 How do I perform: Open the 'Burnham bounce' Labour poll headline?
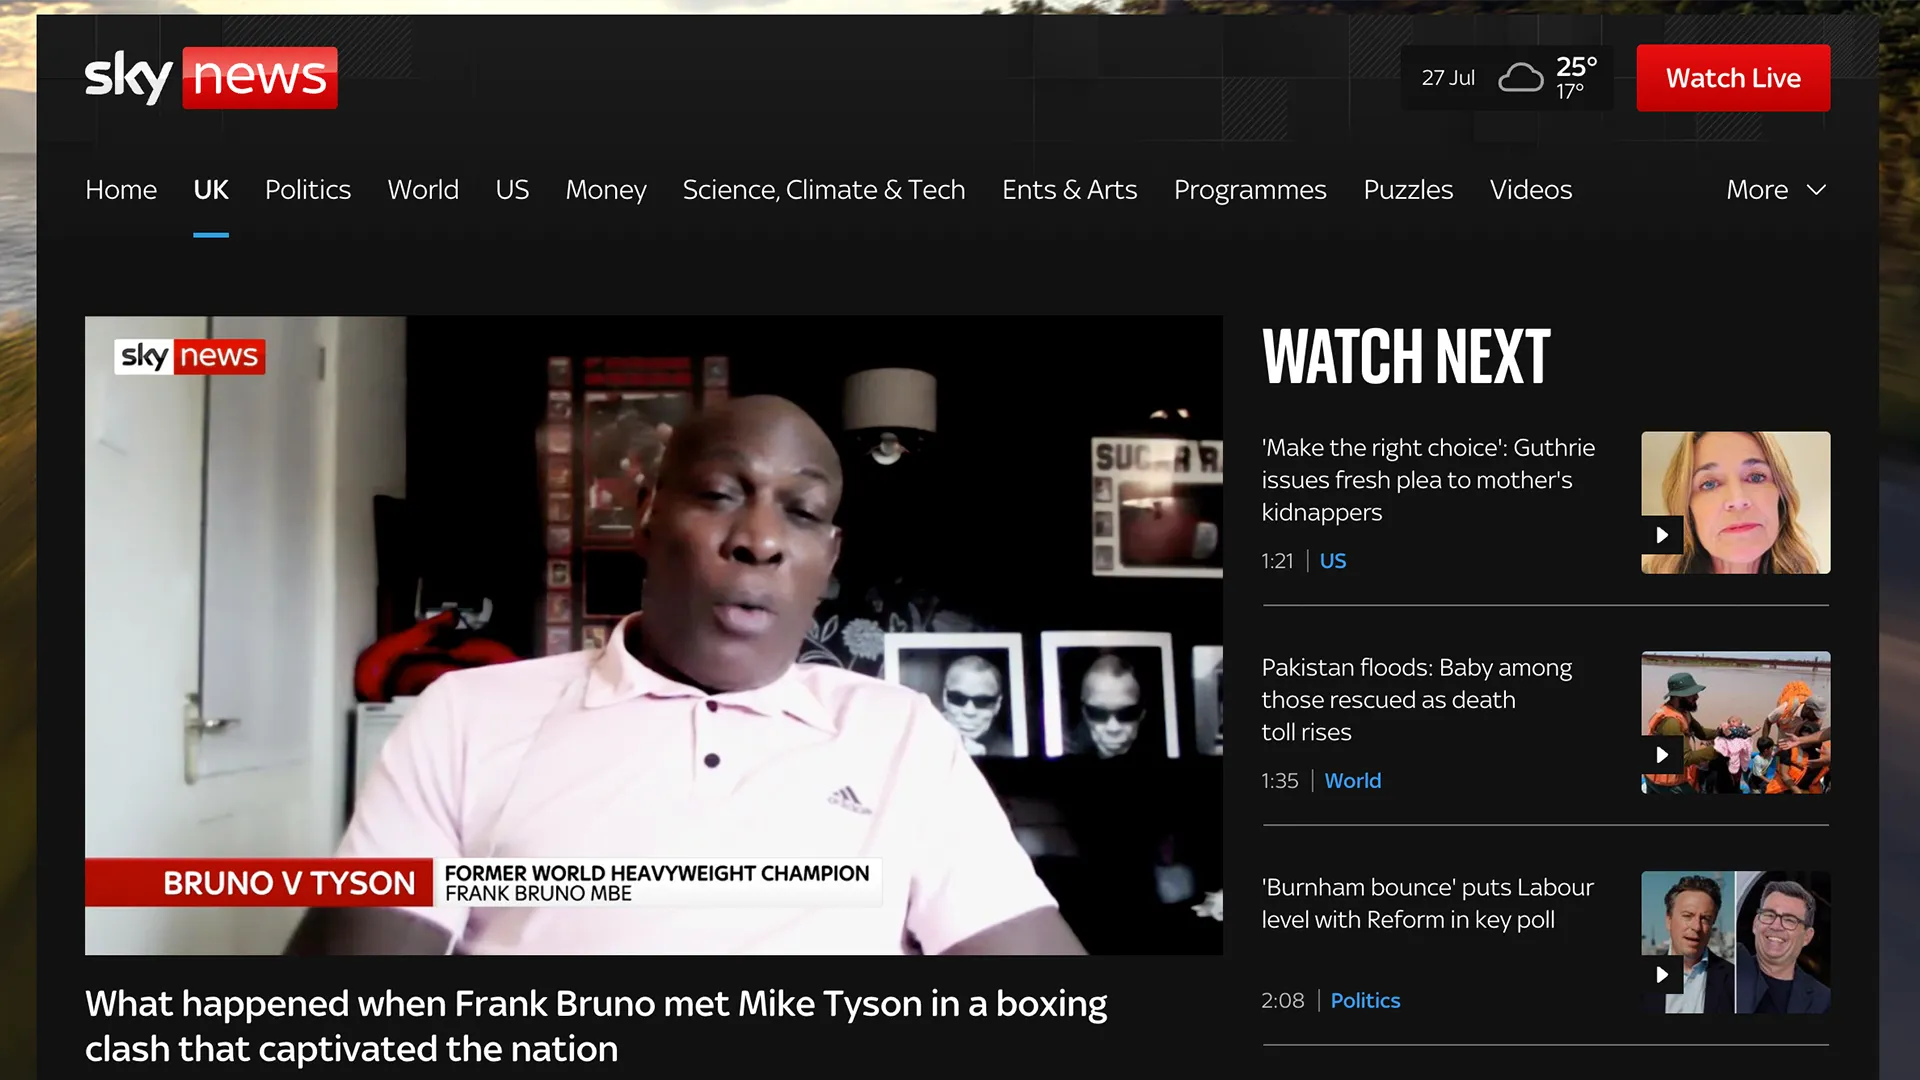(x=1427, y=903)
